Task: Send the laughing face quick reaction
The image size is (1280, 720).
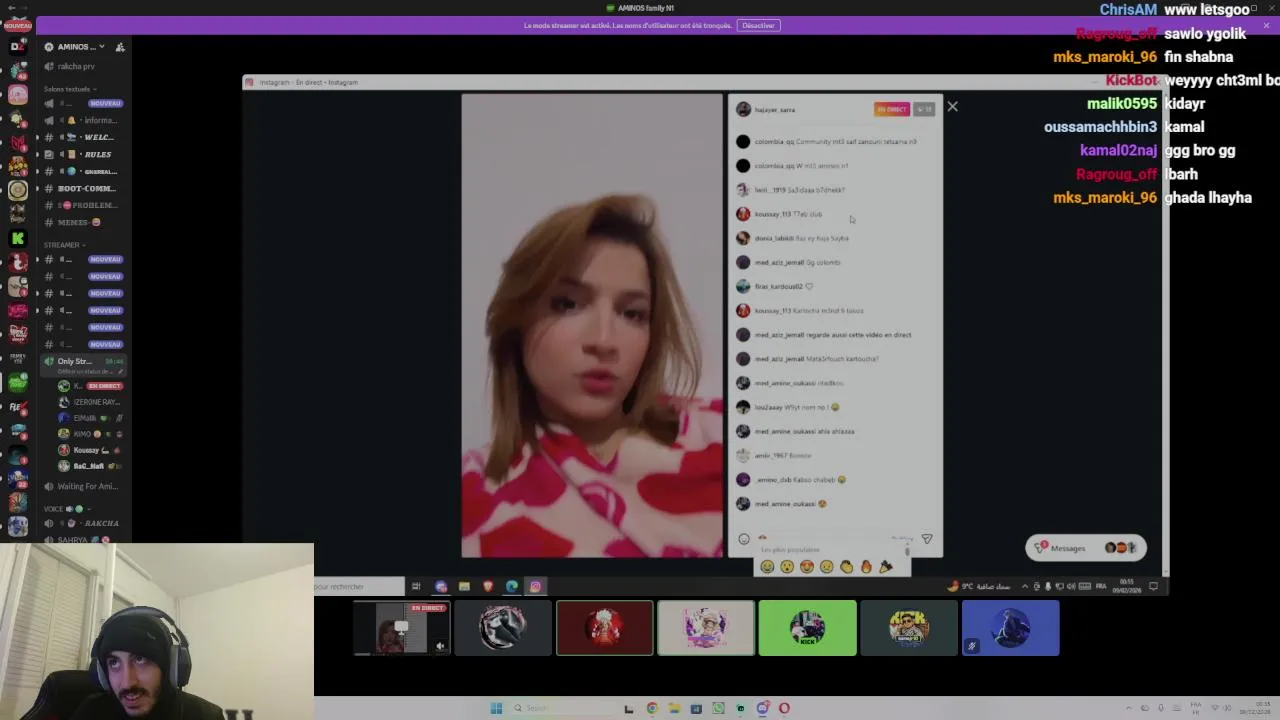Action: coord(767,567)
